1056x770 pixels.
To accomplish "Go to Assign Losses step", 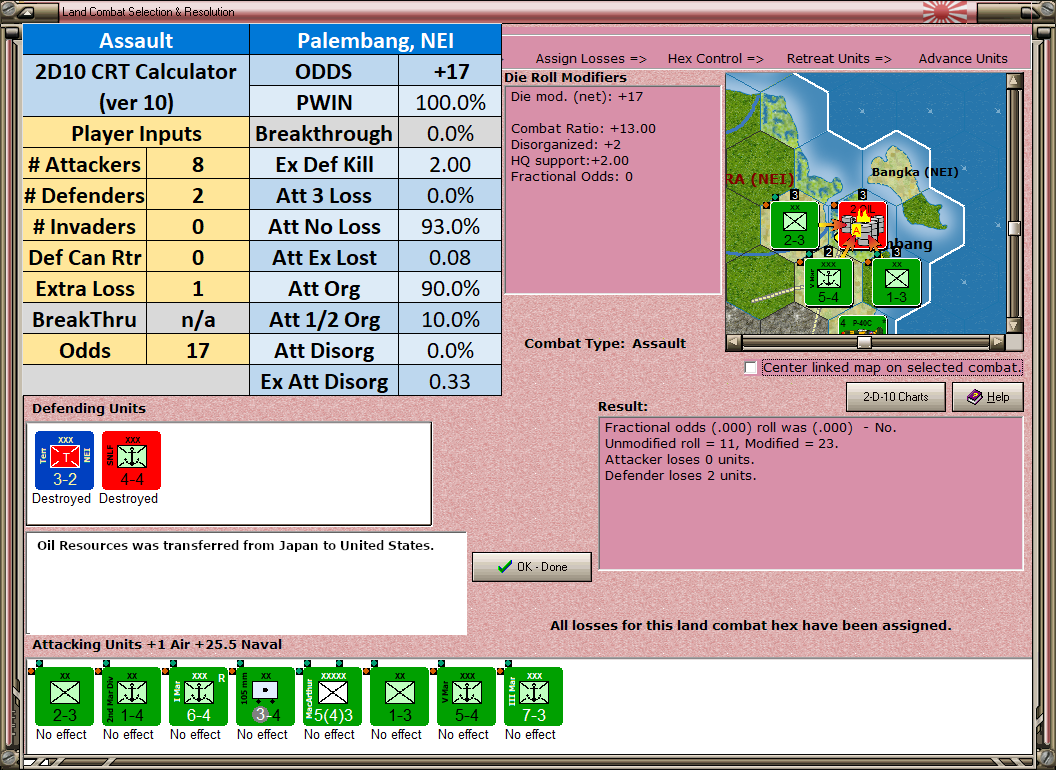I will [591, 59].
